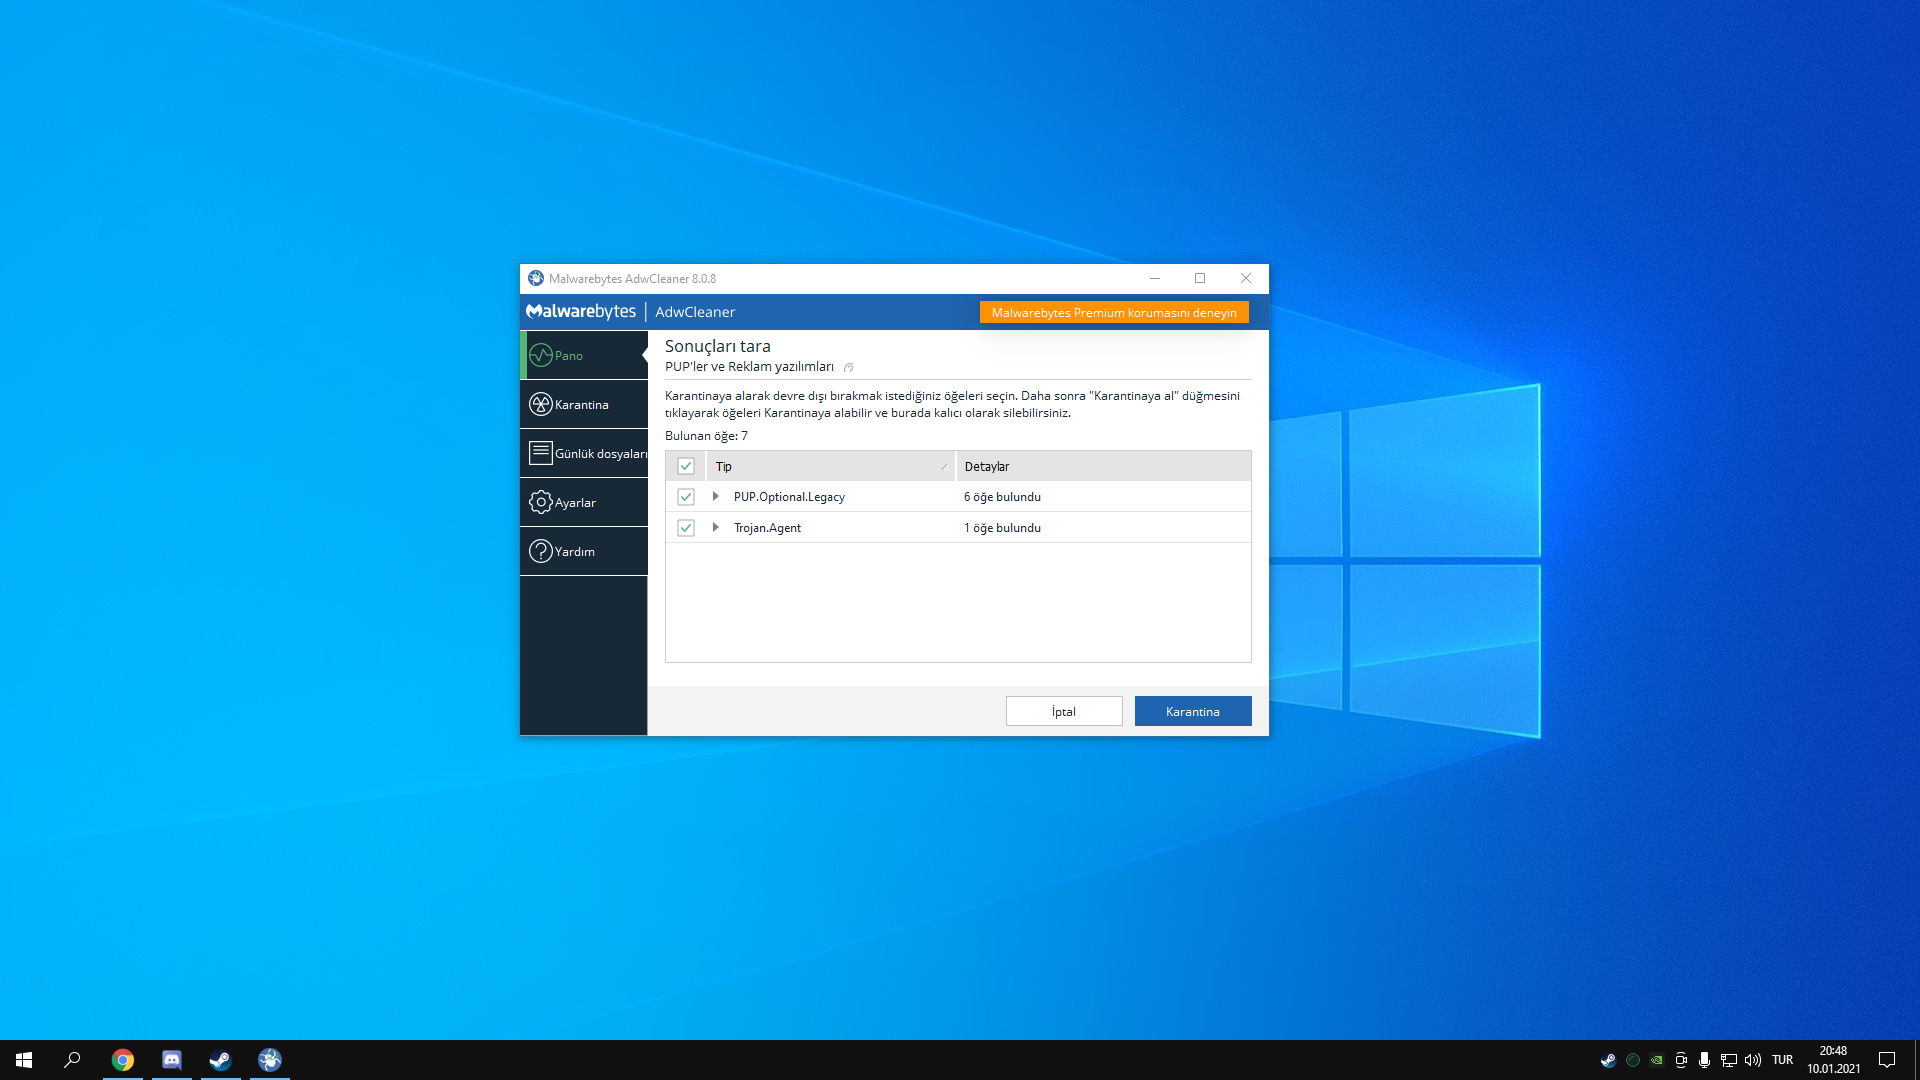The height and width of the screenshot is (1080, 1920).
Task: Open Google Chrome from taskbar
Action: point(123,1060)
